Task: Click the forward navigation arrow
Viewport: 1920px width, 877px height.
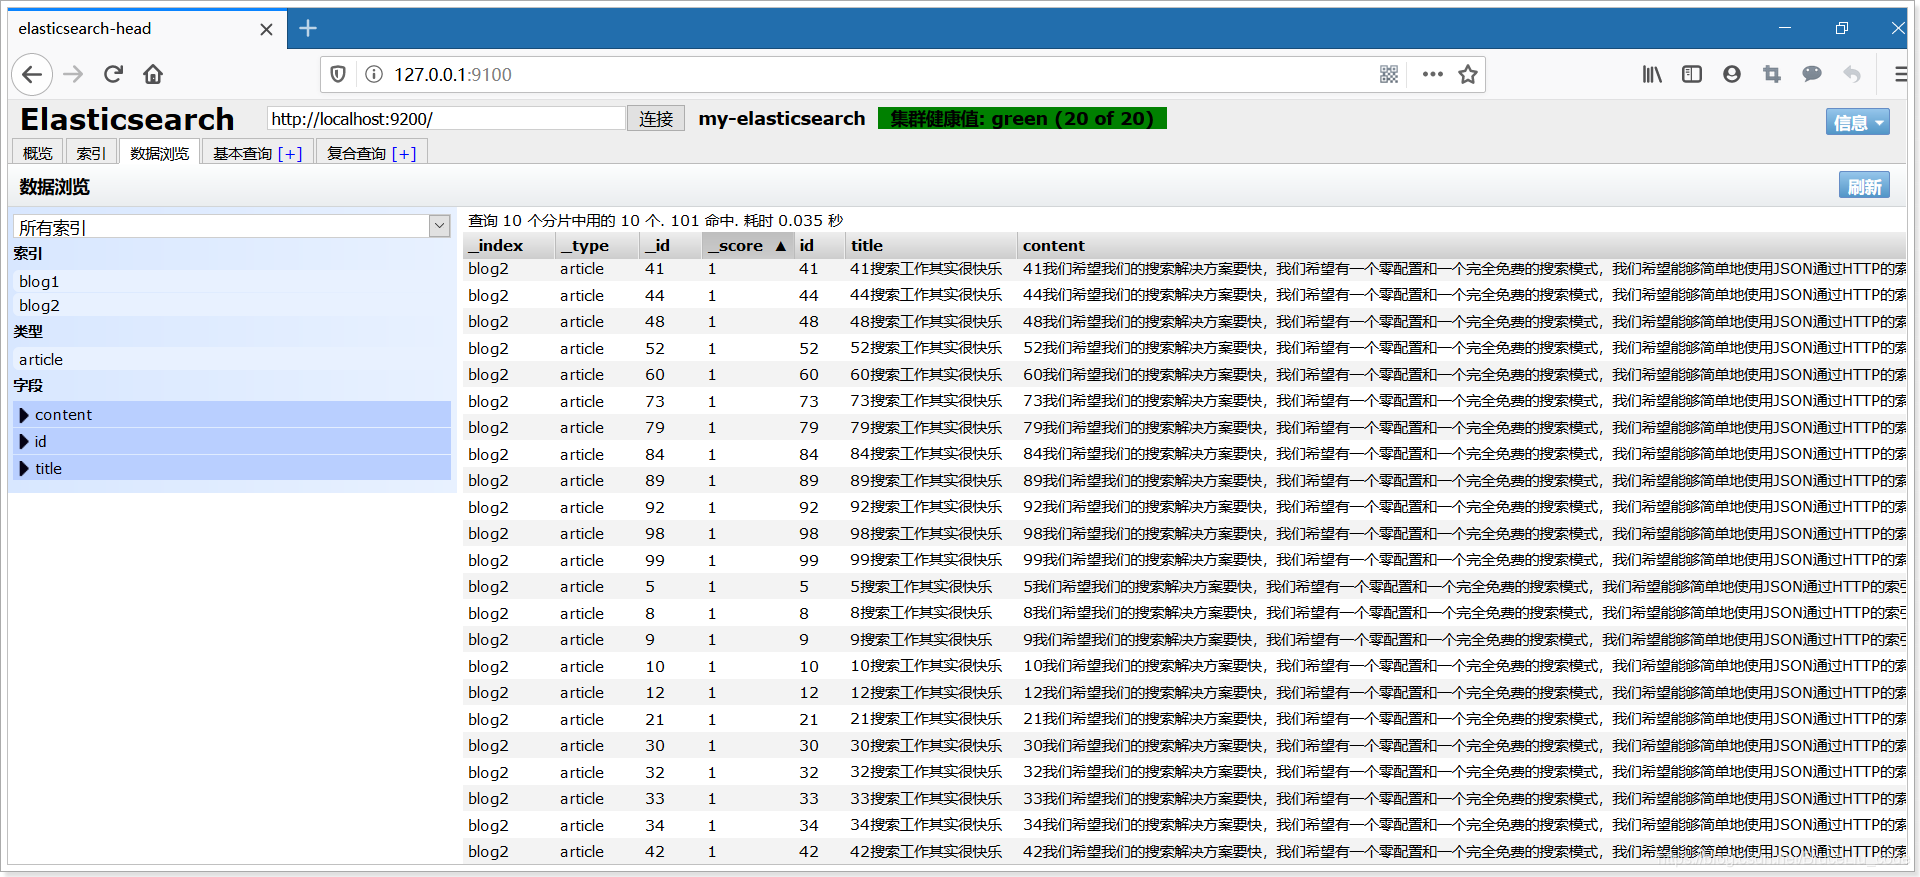Action: tap(73, 74)
